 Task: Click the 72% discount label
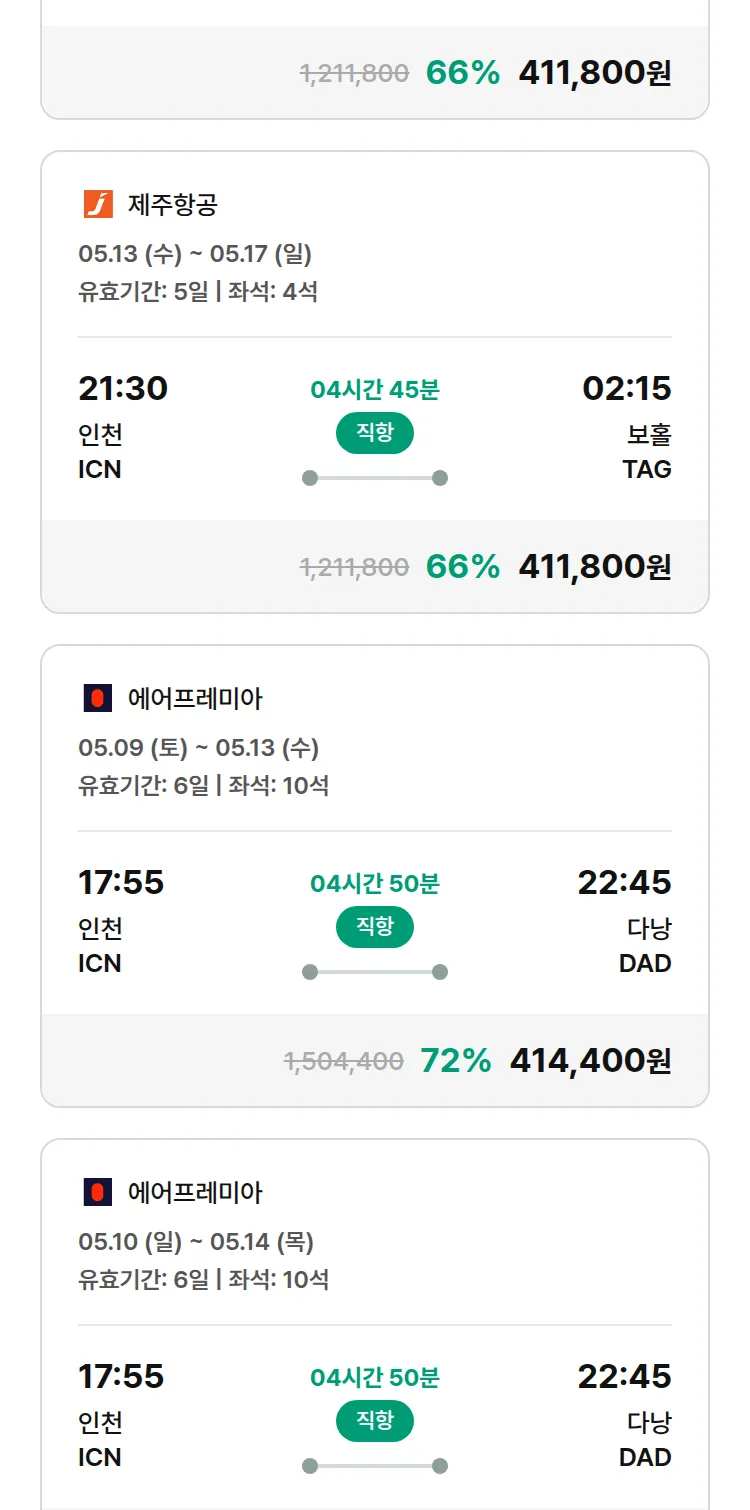tap(456, 1060)
